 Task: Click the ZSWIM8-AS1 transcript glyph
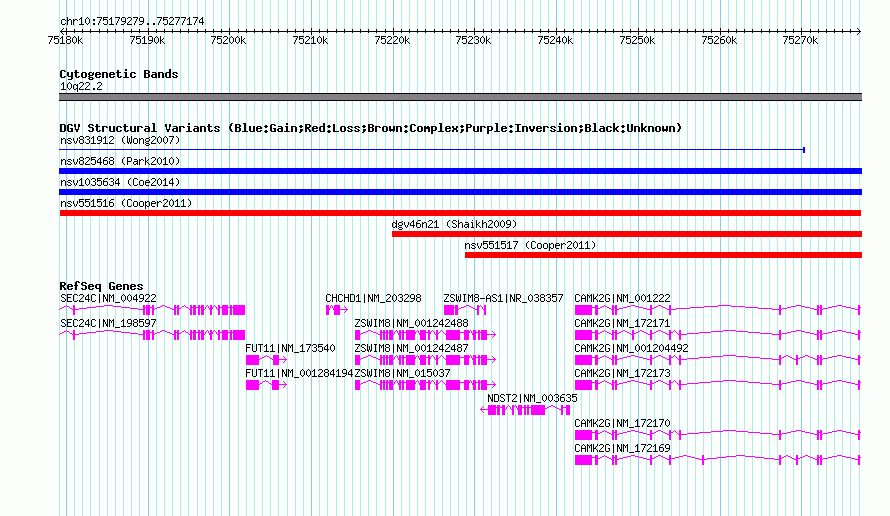tap(465, 310)
